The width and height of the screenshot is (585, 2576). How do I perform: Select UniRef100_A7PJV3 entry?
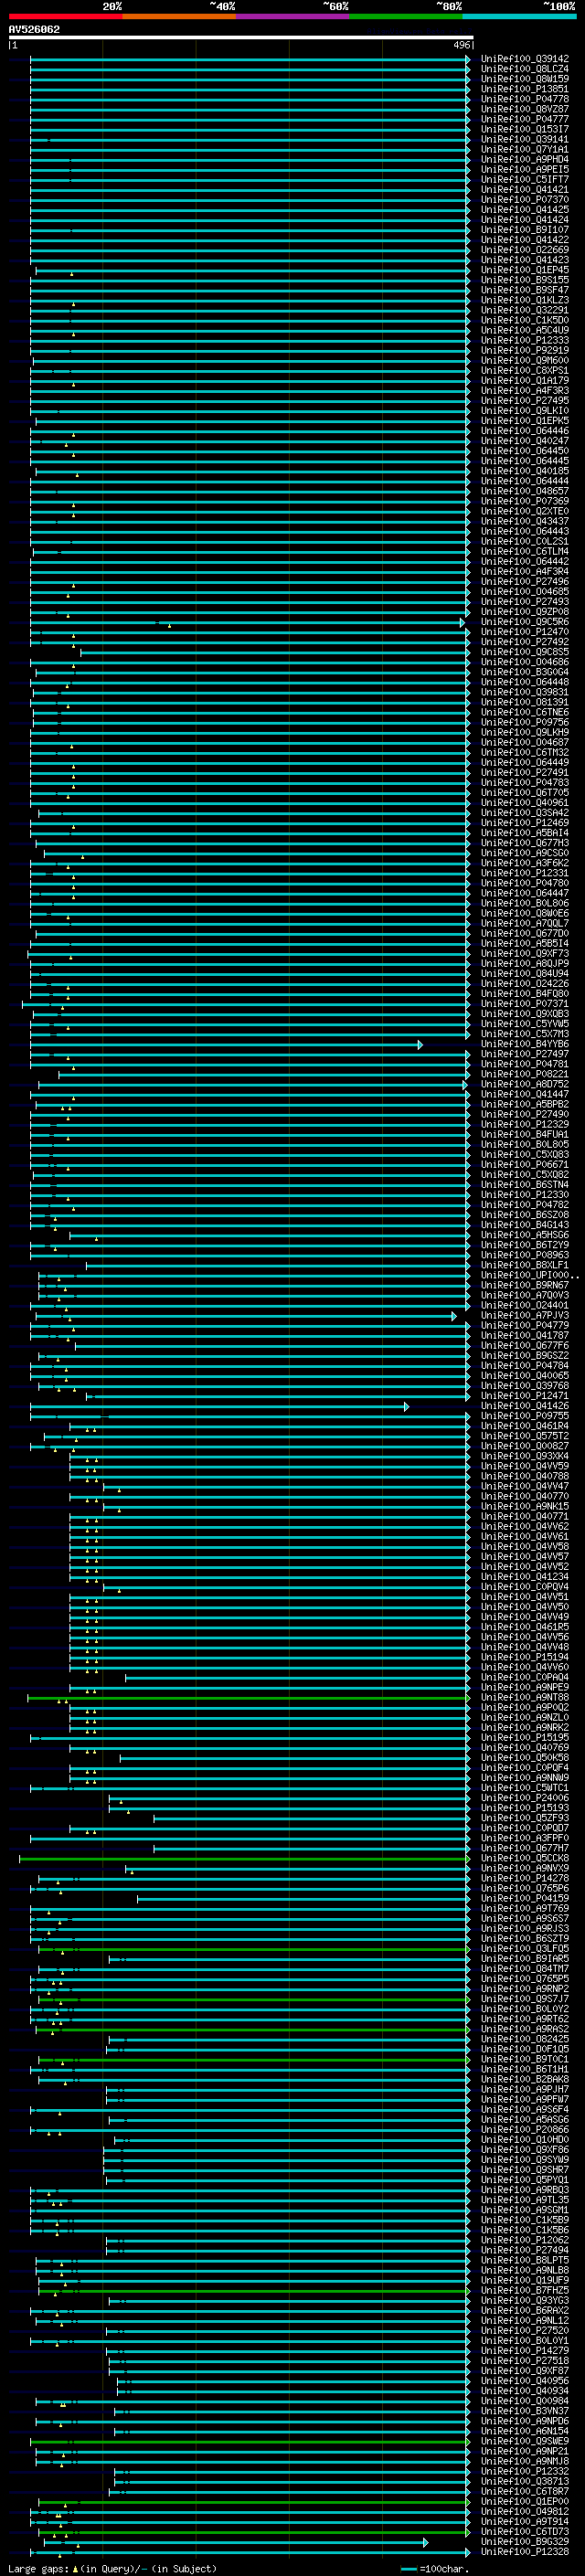[525, 1316]
